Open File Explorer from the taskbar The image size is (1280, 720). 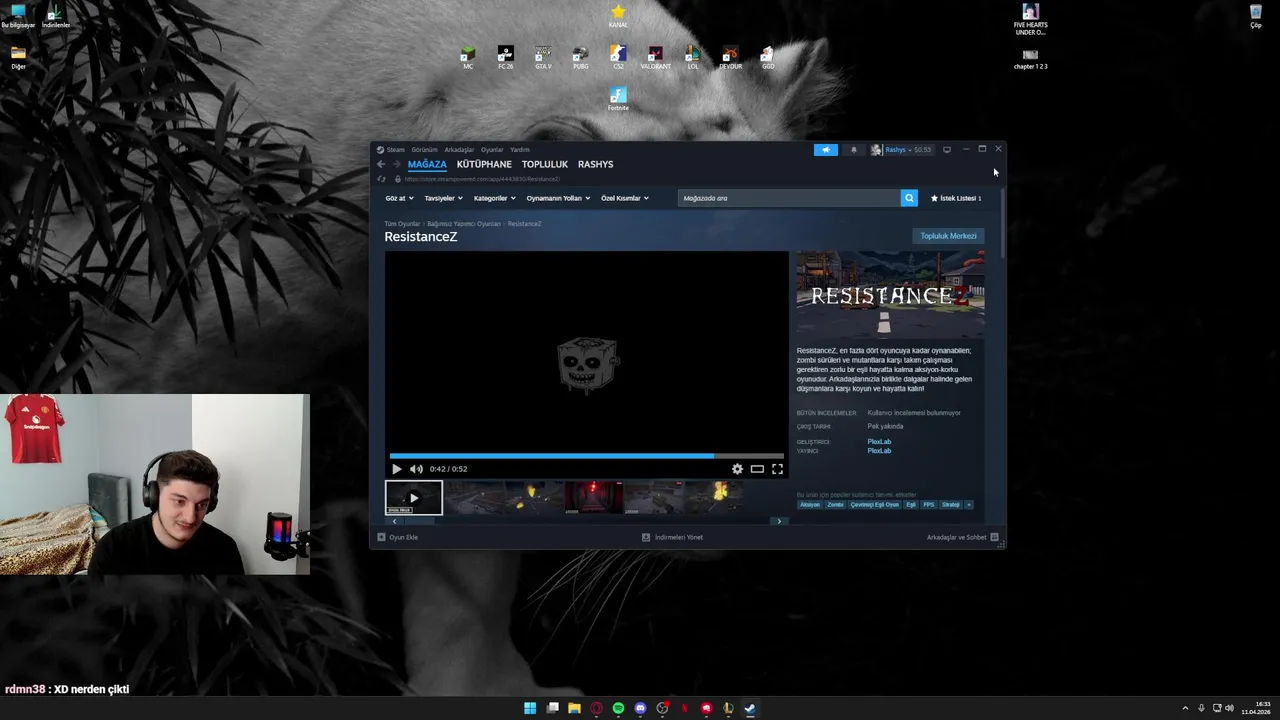pyautogui.click(x=574, y=708)
